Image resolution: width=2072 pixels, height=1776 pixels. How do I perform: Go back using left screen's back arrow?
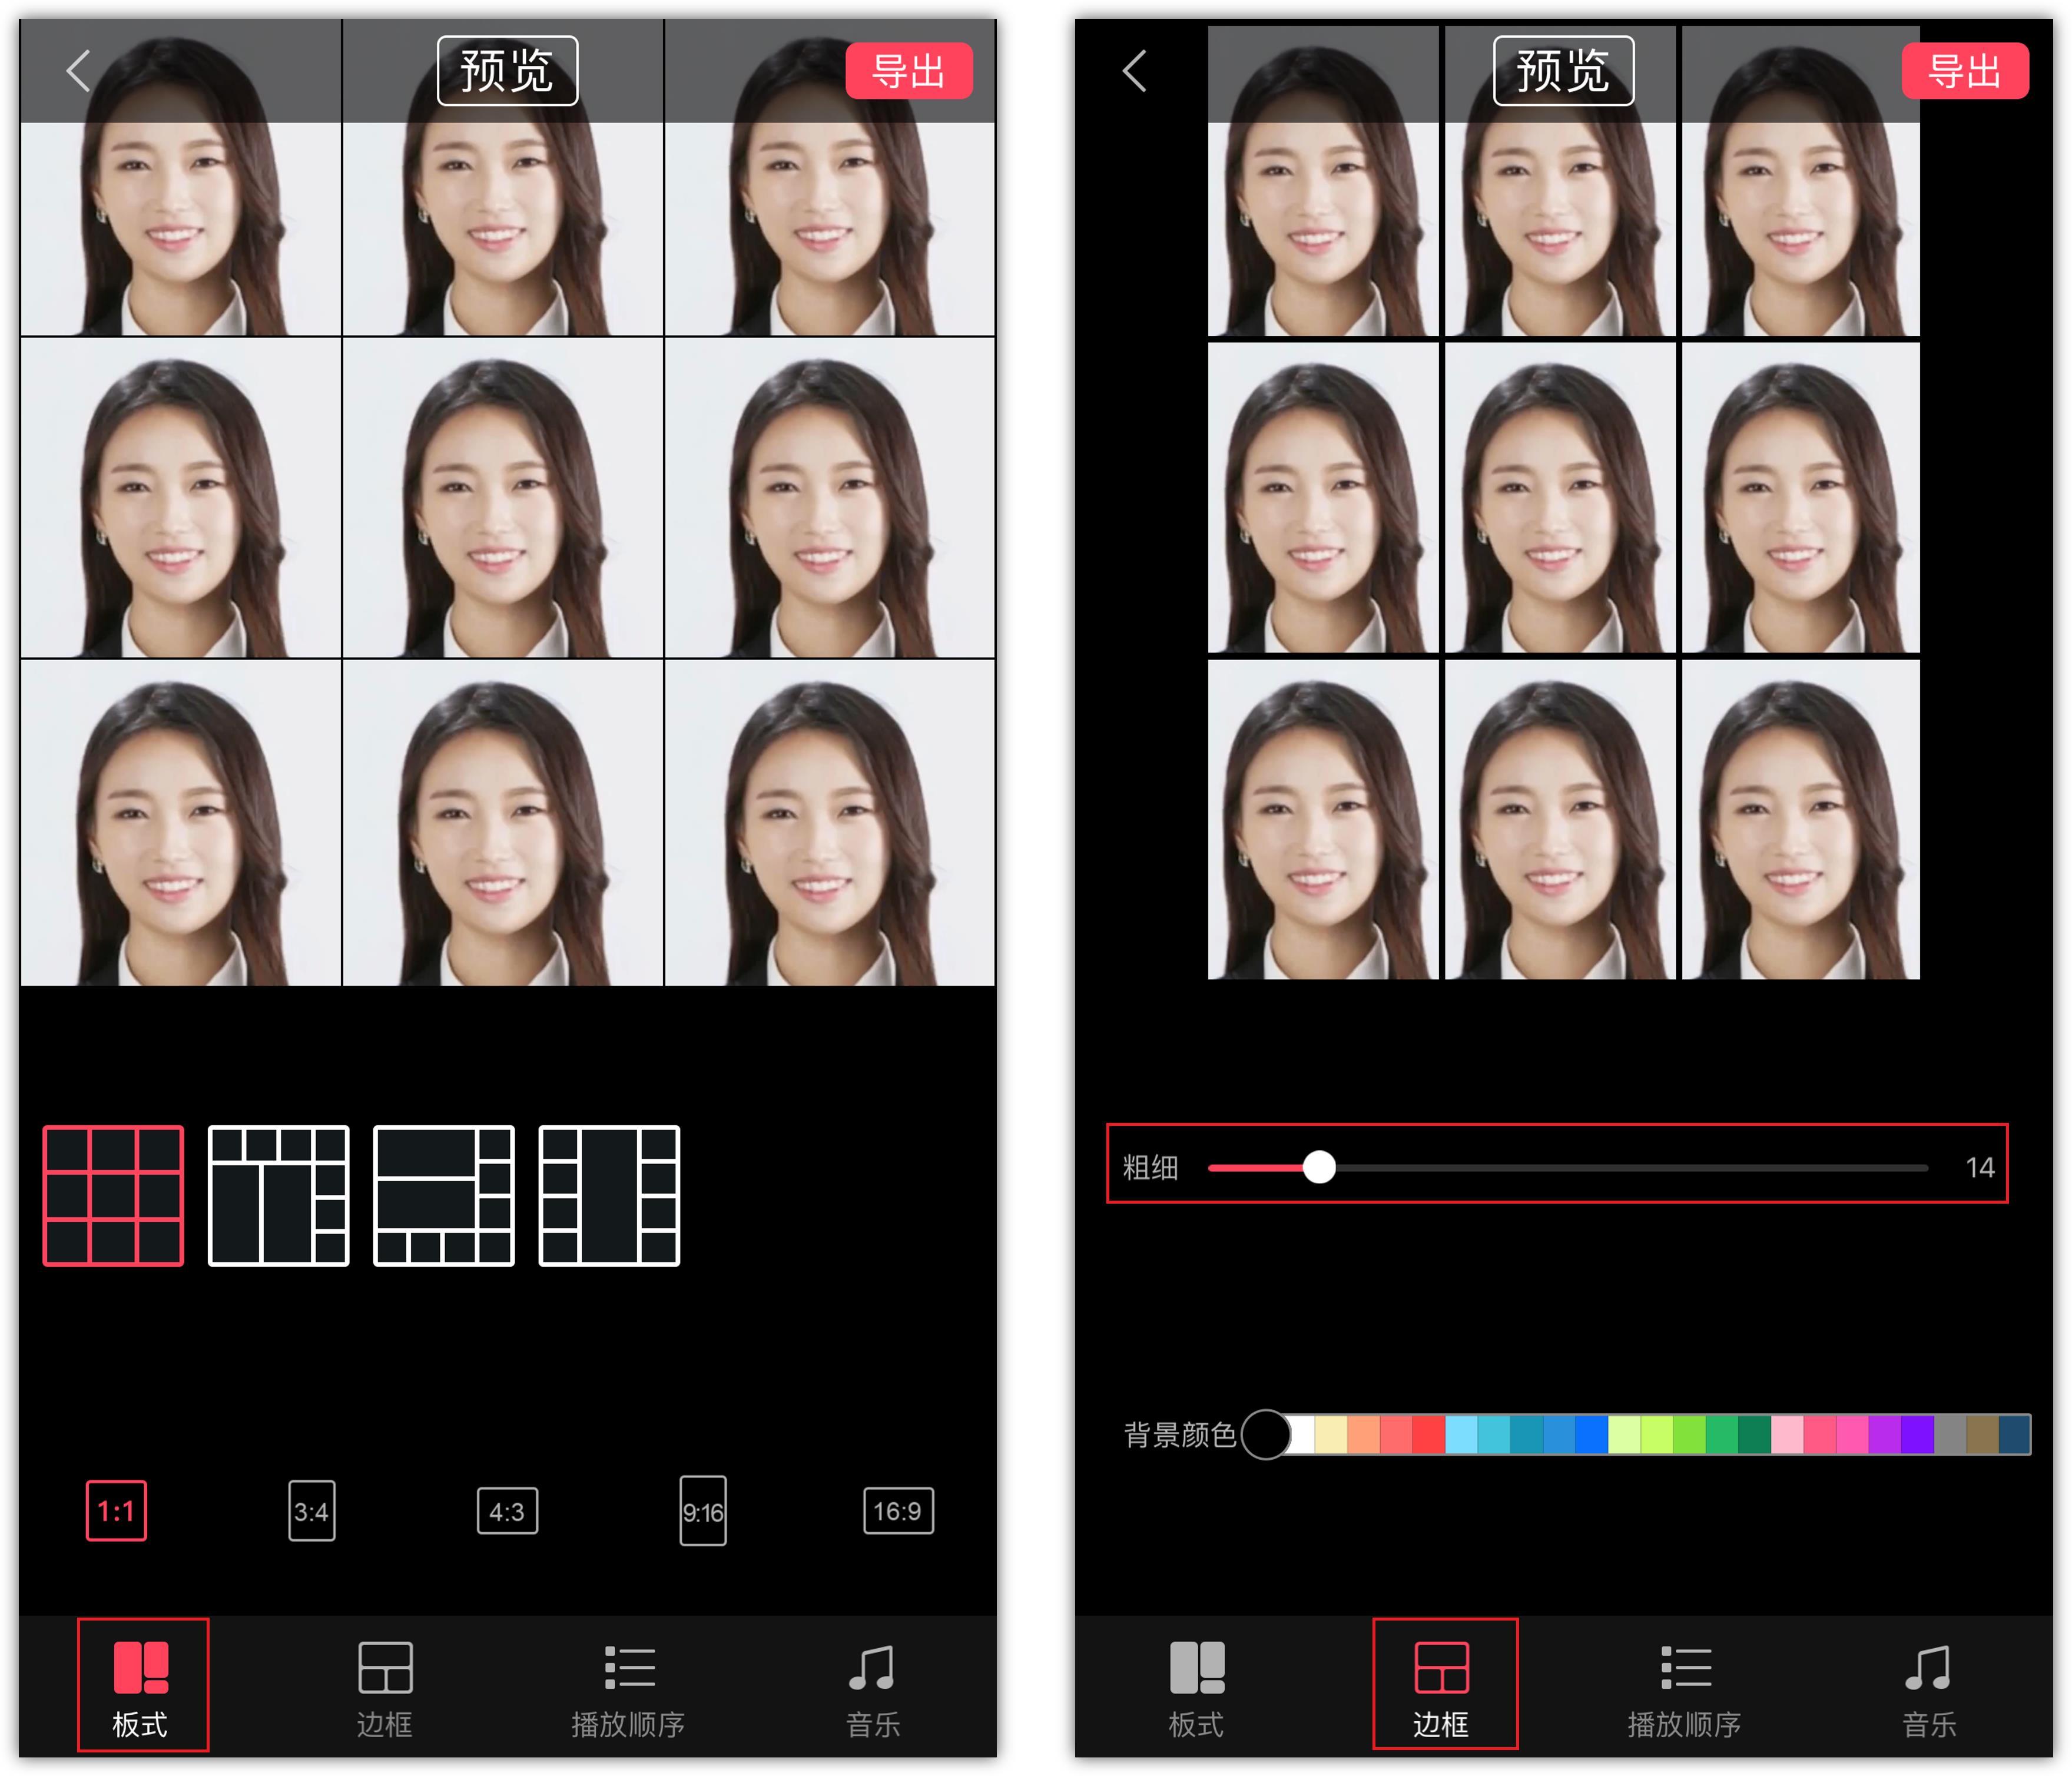[x=78, y=71]
